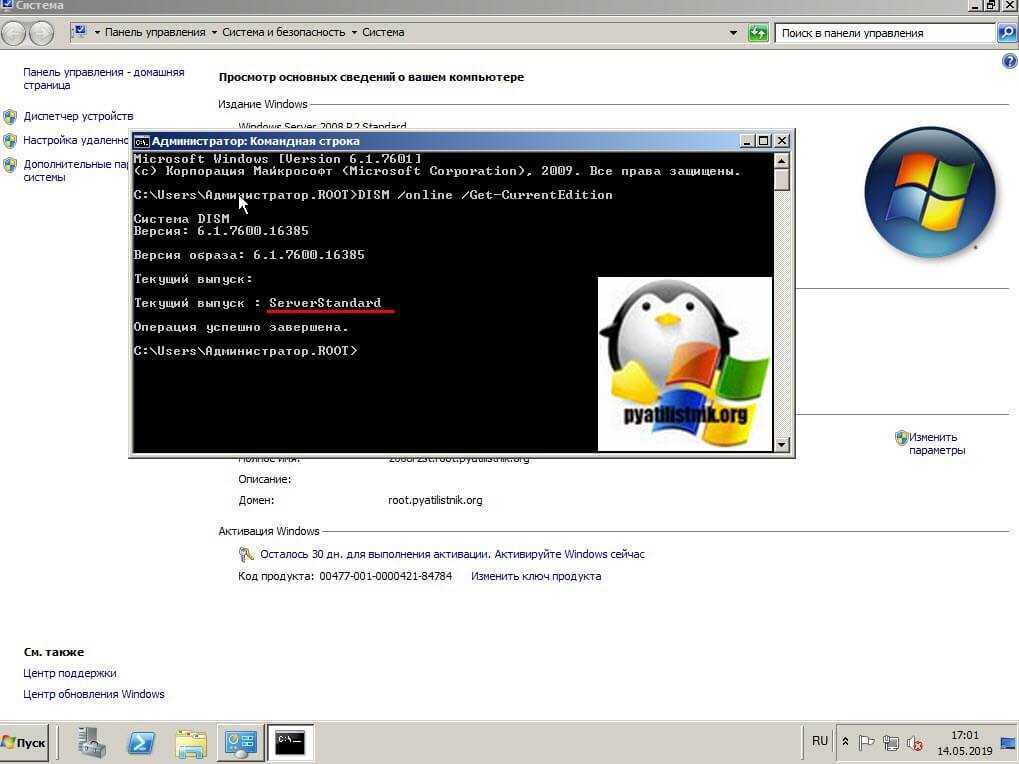
Task: Expand the address bar history dropdown
Action: pyautogui.click(x=734, y=33)
